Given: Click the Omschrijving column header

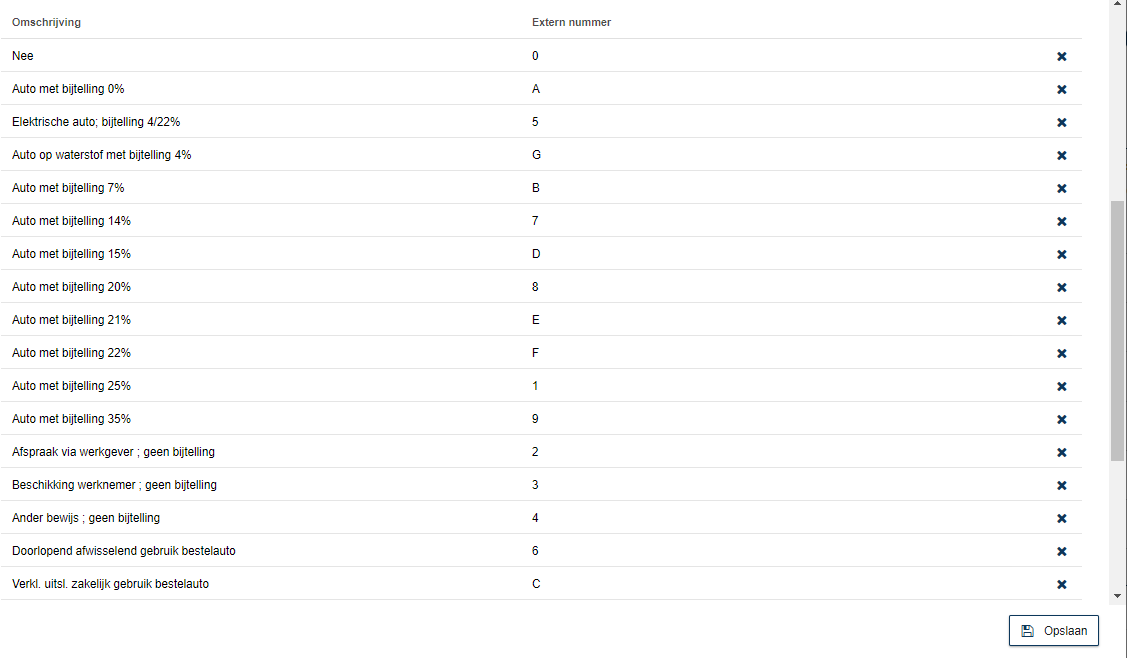Looking at the screenshot, I should (x=46, y=22).
